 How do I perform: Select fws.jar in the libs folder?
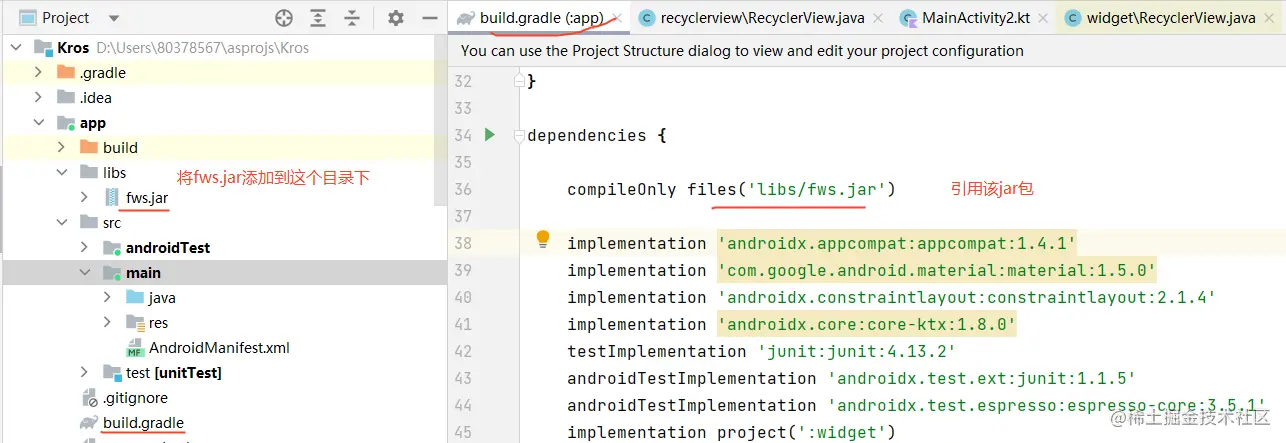tap(147, 198)
